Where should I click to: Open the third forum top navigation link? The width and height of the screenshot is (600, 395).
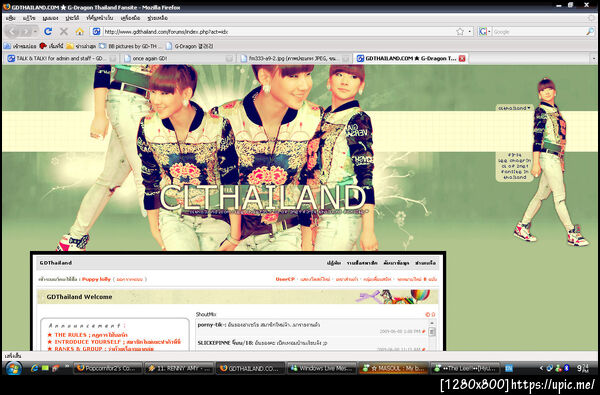coord(396,263)
